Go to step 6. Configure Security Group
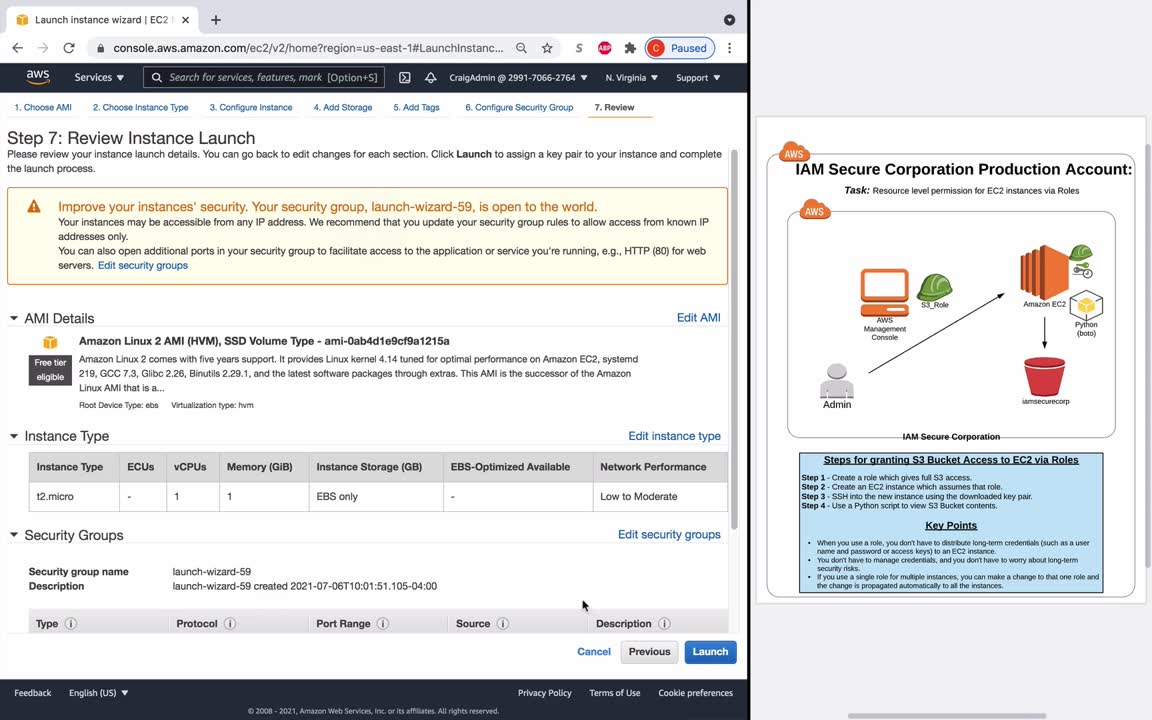 [x=519, y=107]
